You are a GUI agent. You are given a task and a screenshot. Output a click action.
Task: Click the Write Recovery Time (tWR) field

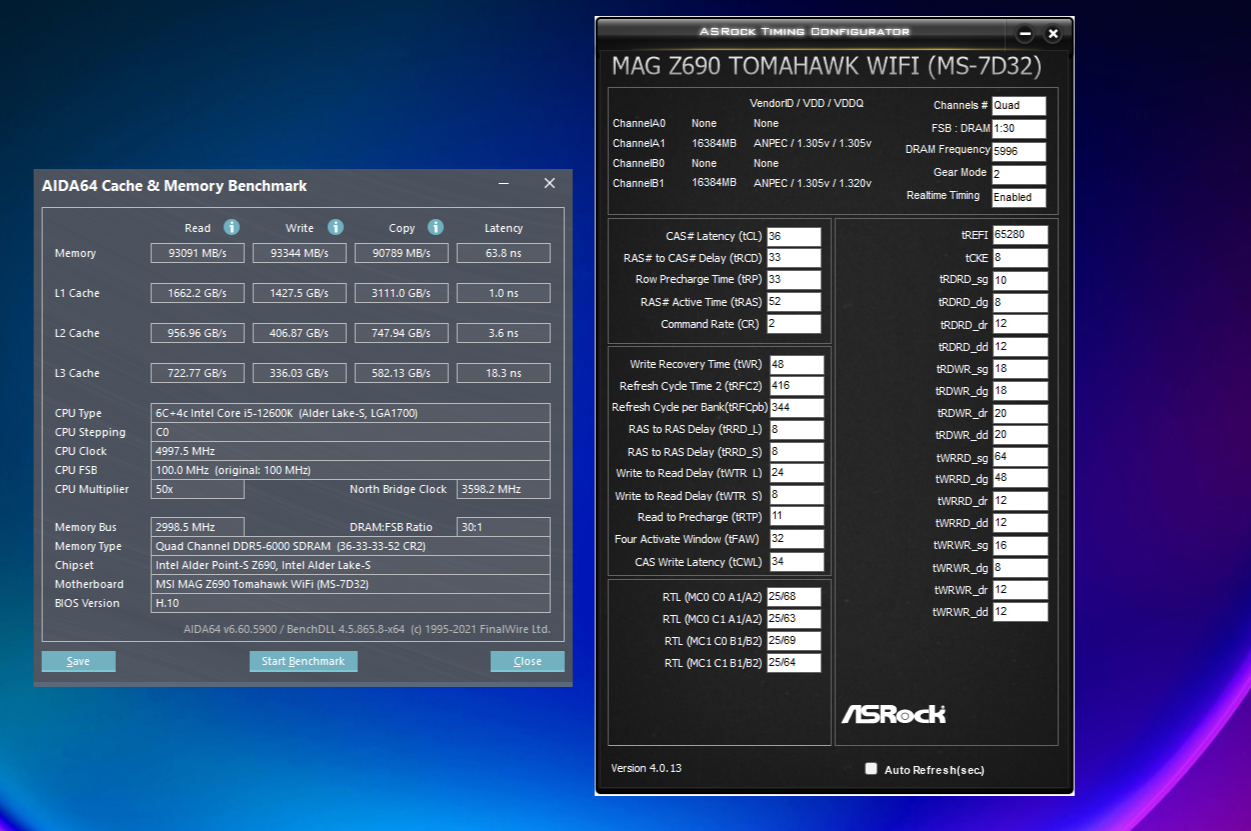796,364
